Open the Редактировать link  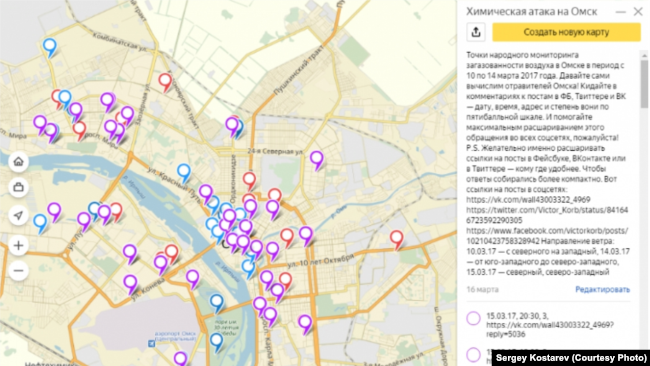(x=602, y=289)
